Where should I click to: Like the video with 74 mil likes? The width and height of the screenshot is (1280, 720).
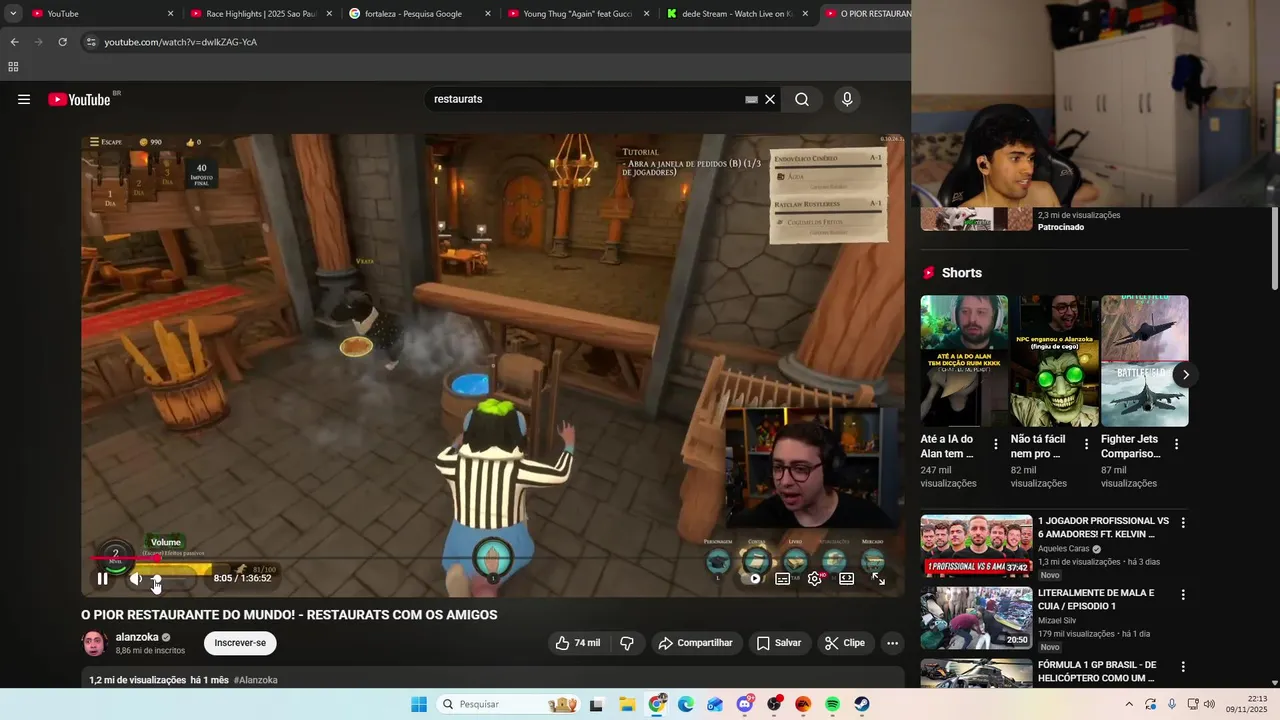click(x=578, y=643)
